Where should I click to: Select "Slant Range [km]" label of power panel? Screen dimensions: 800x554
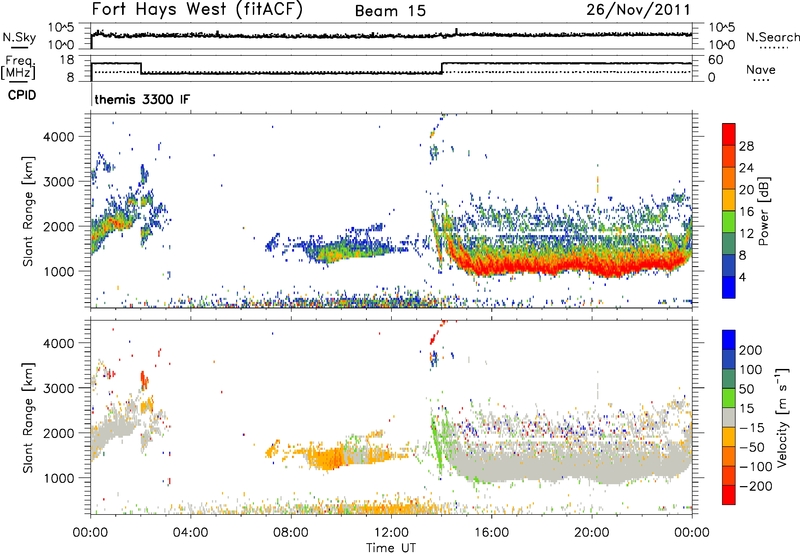[28, 211]
